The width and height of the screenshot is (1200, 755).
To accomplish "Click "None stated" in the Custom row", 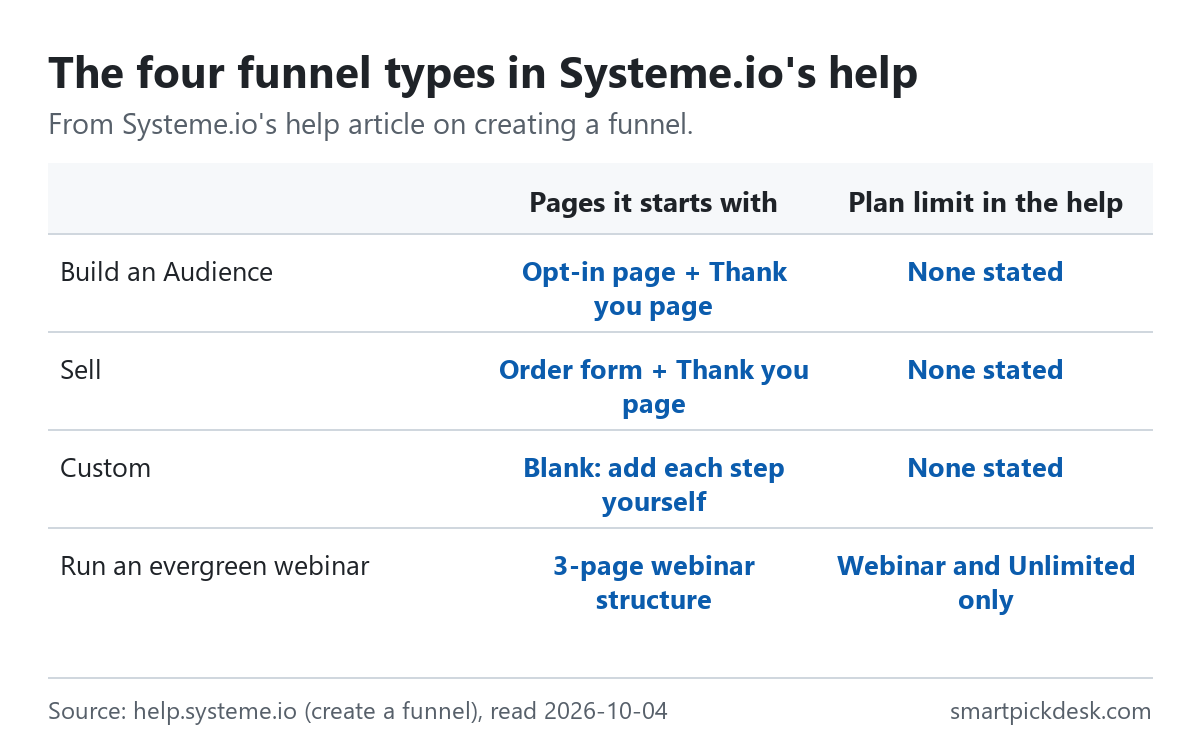I will (x=985, y=468).
